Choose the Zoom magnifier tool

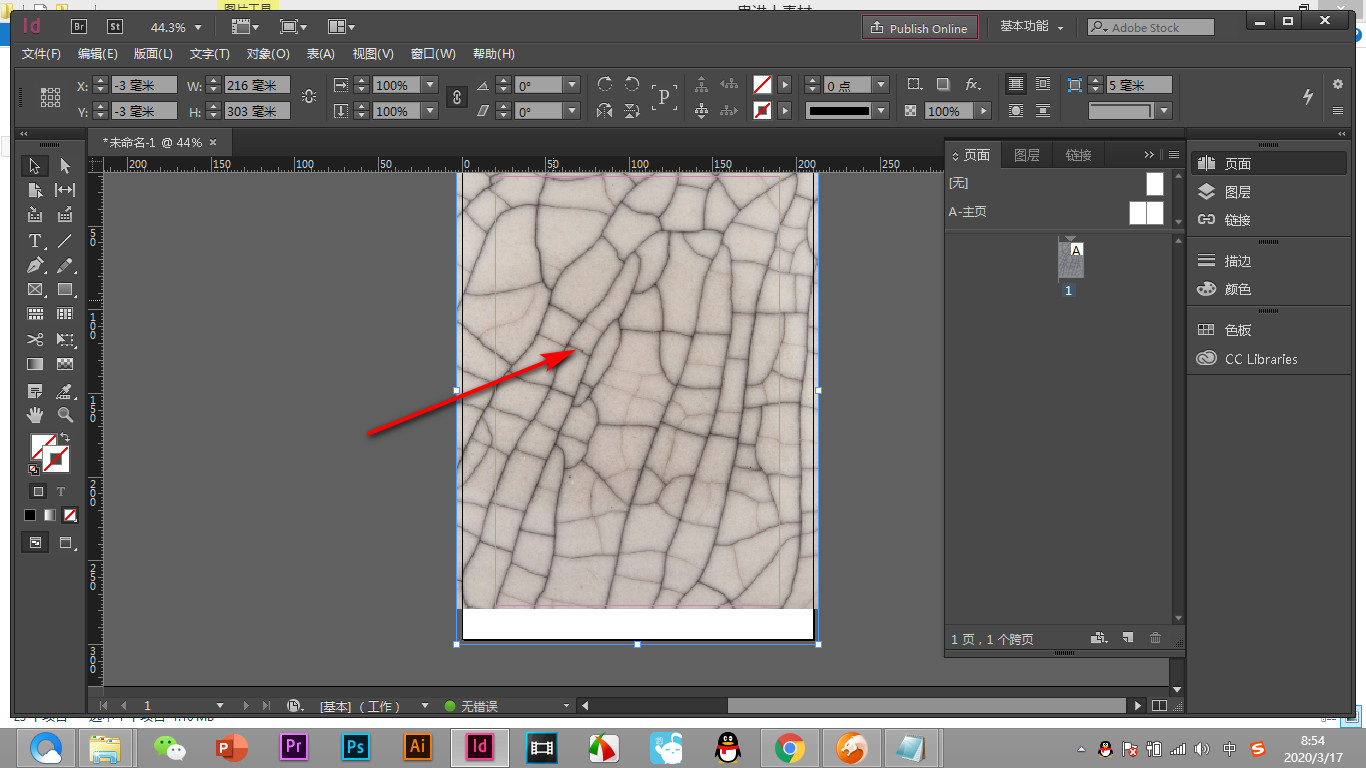[65, 414]
